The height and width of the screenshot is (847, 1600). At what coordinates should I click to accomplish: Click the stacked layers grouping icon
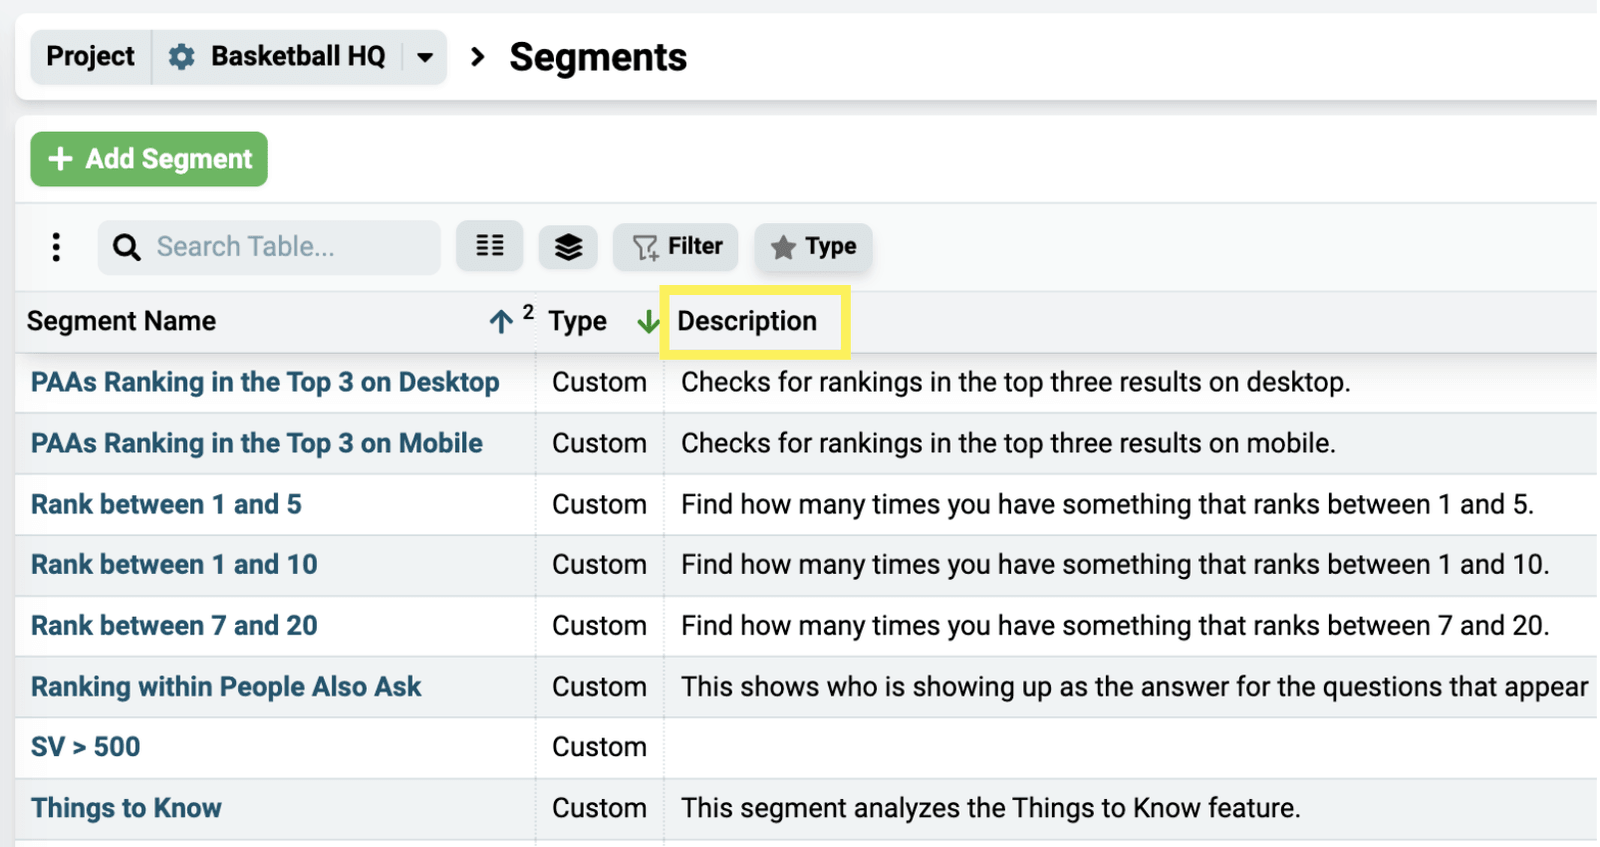[x=568, y=246]
